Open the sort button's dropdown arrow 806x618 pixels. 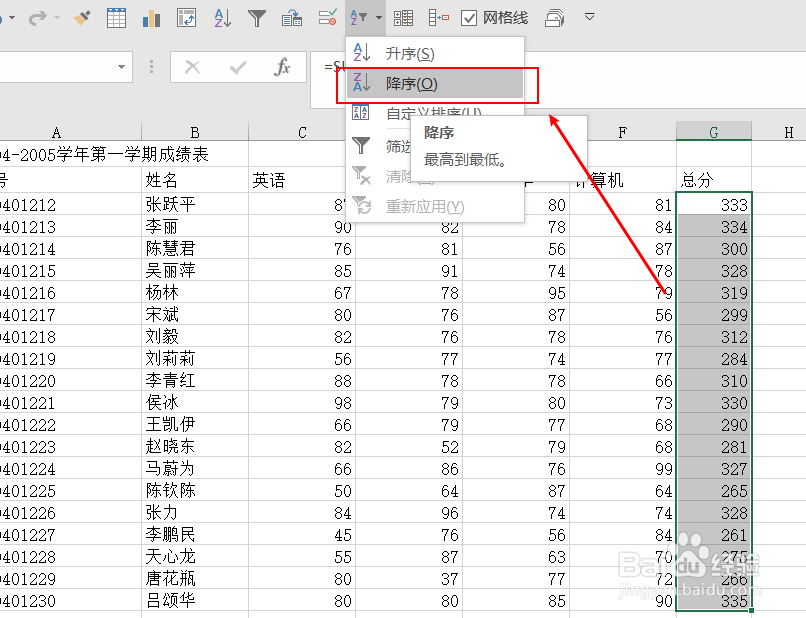pos(378,17)
